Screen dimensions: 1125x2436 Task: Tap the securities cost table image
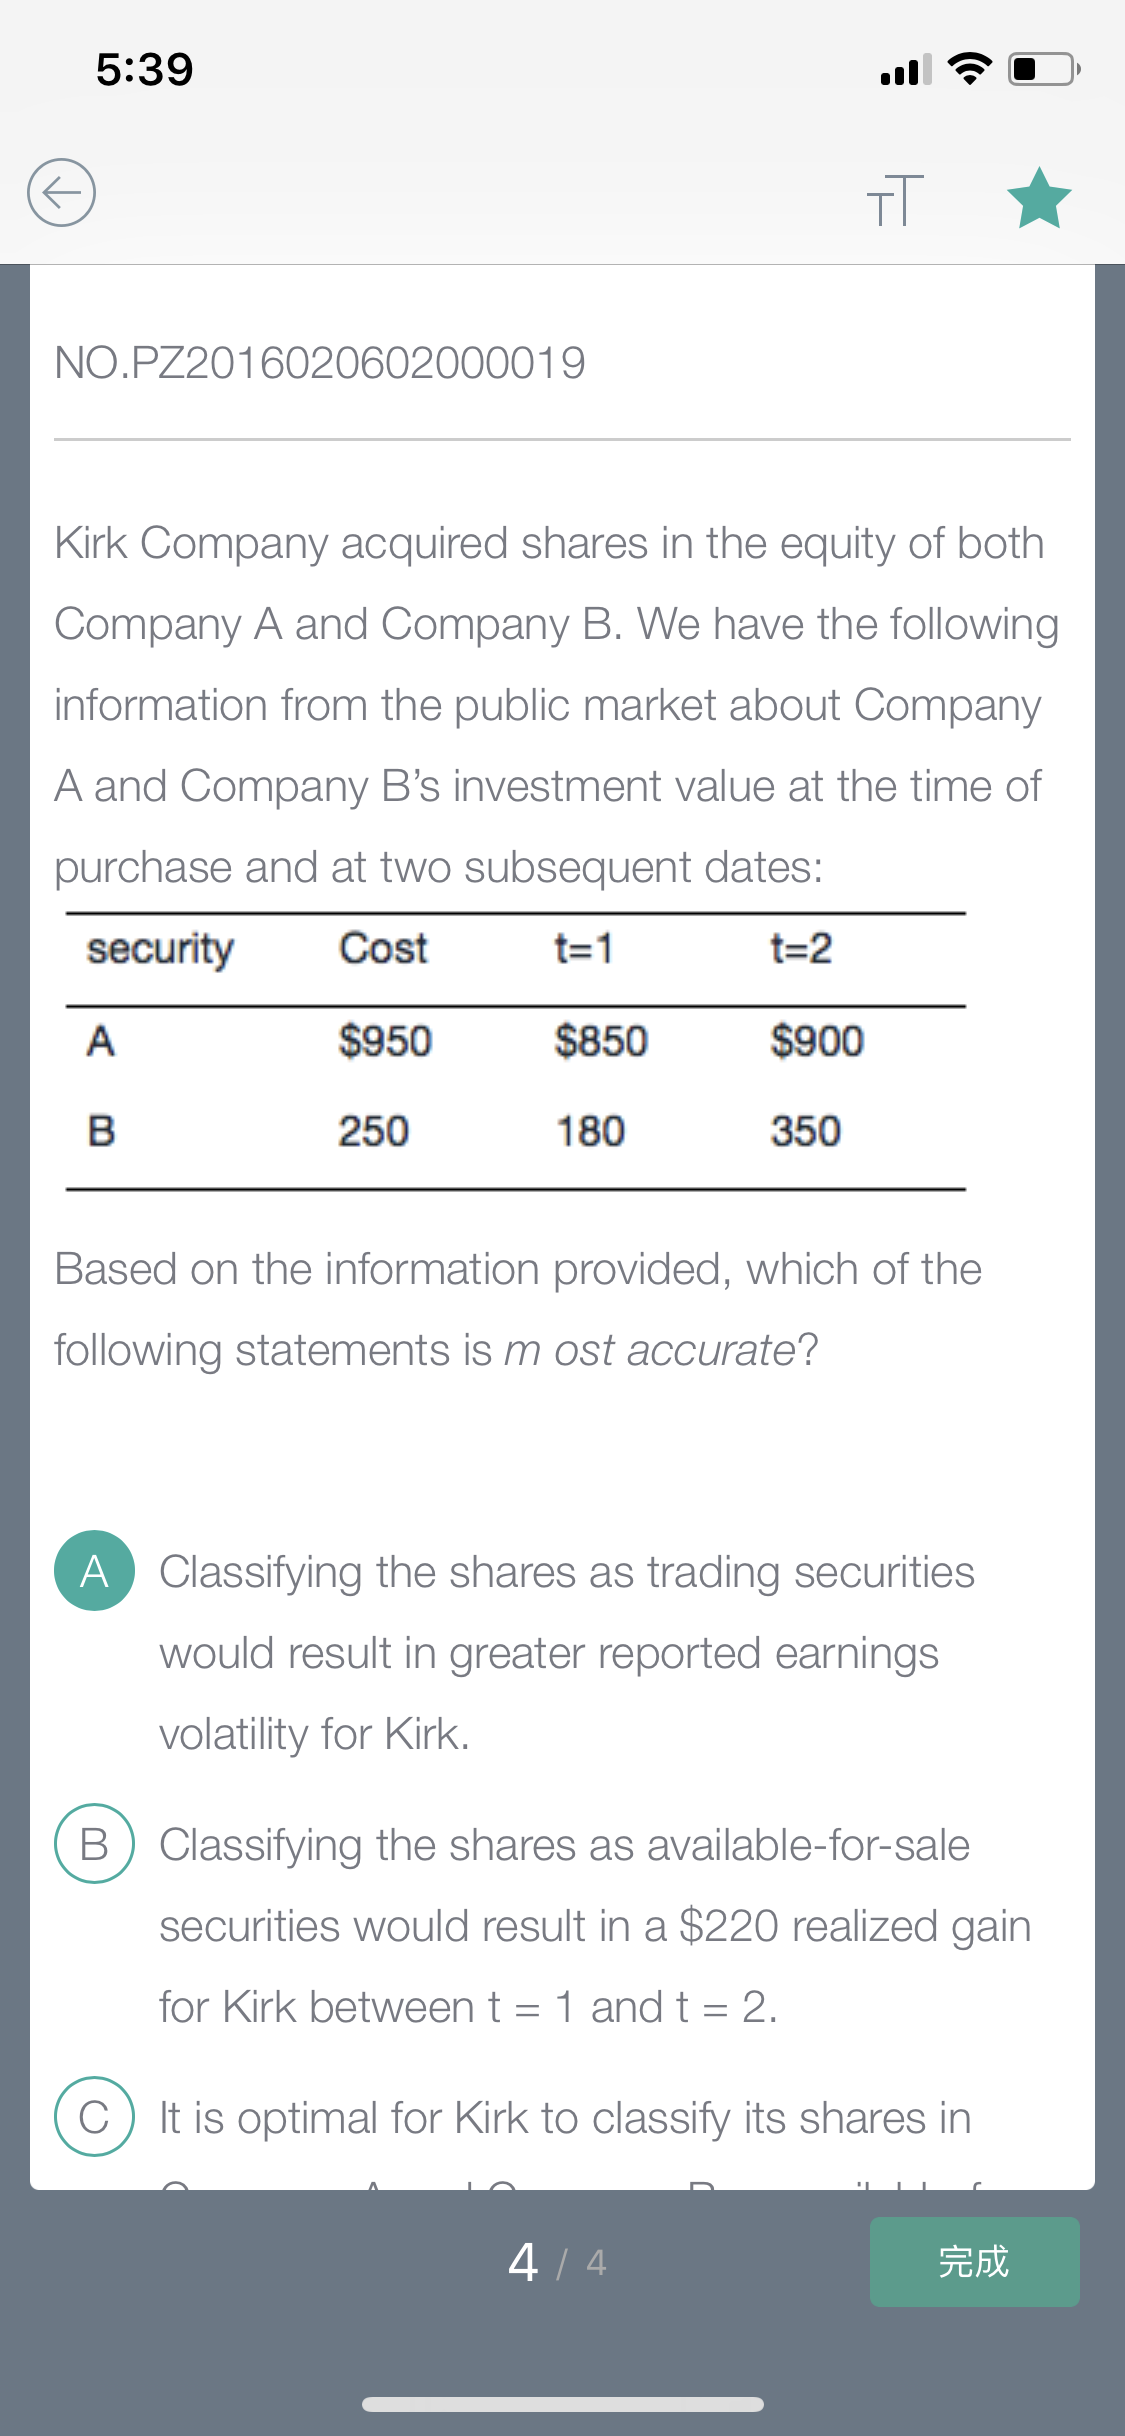pyautogui.click(x=515, y=1051)
